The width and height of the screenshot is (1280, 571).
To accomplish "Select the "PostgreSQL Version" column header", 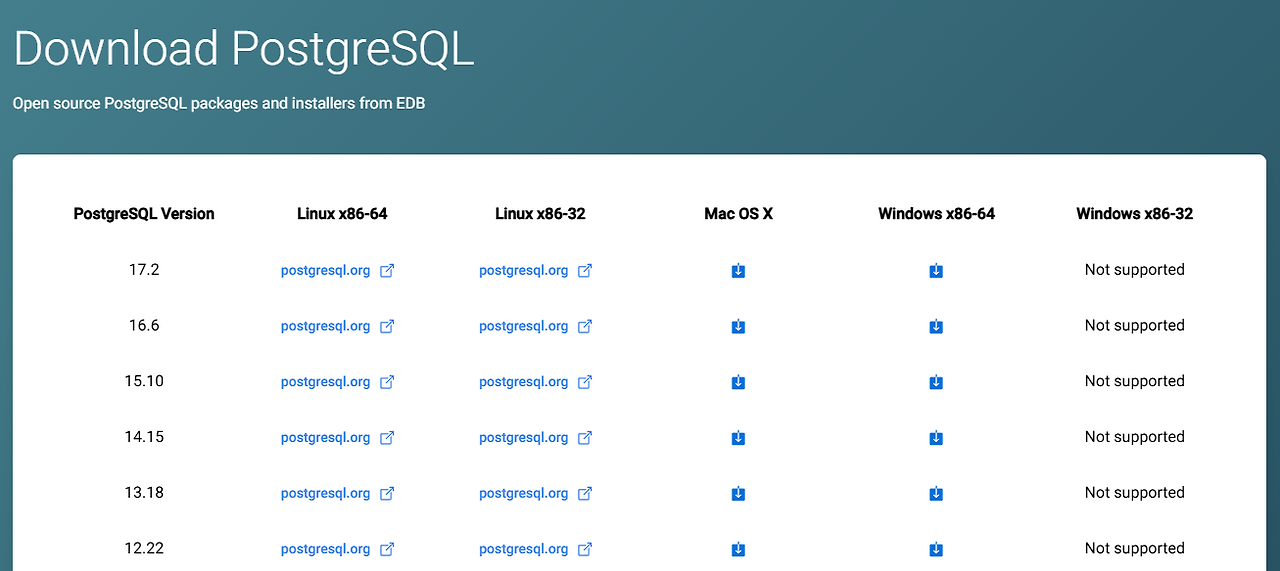I will tap(144, 214).
